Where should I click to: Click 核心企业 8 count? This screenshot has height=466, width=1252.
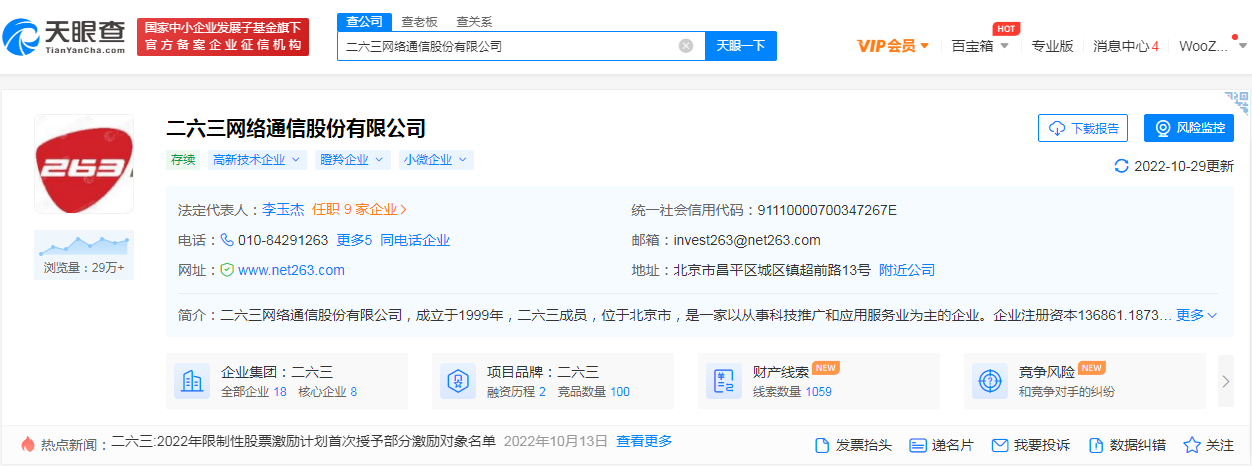point(327,392)
